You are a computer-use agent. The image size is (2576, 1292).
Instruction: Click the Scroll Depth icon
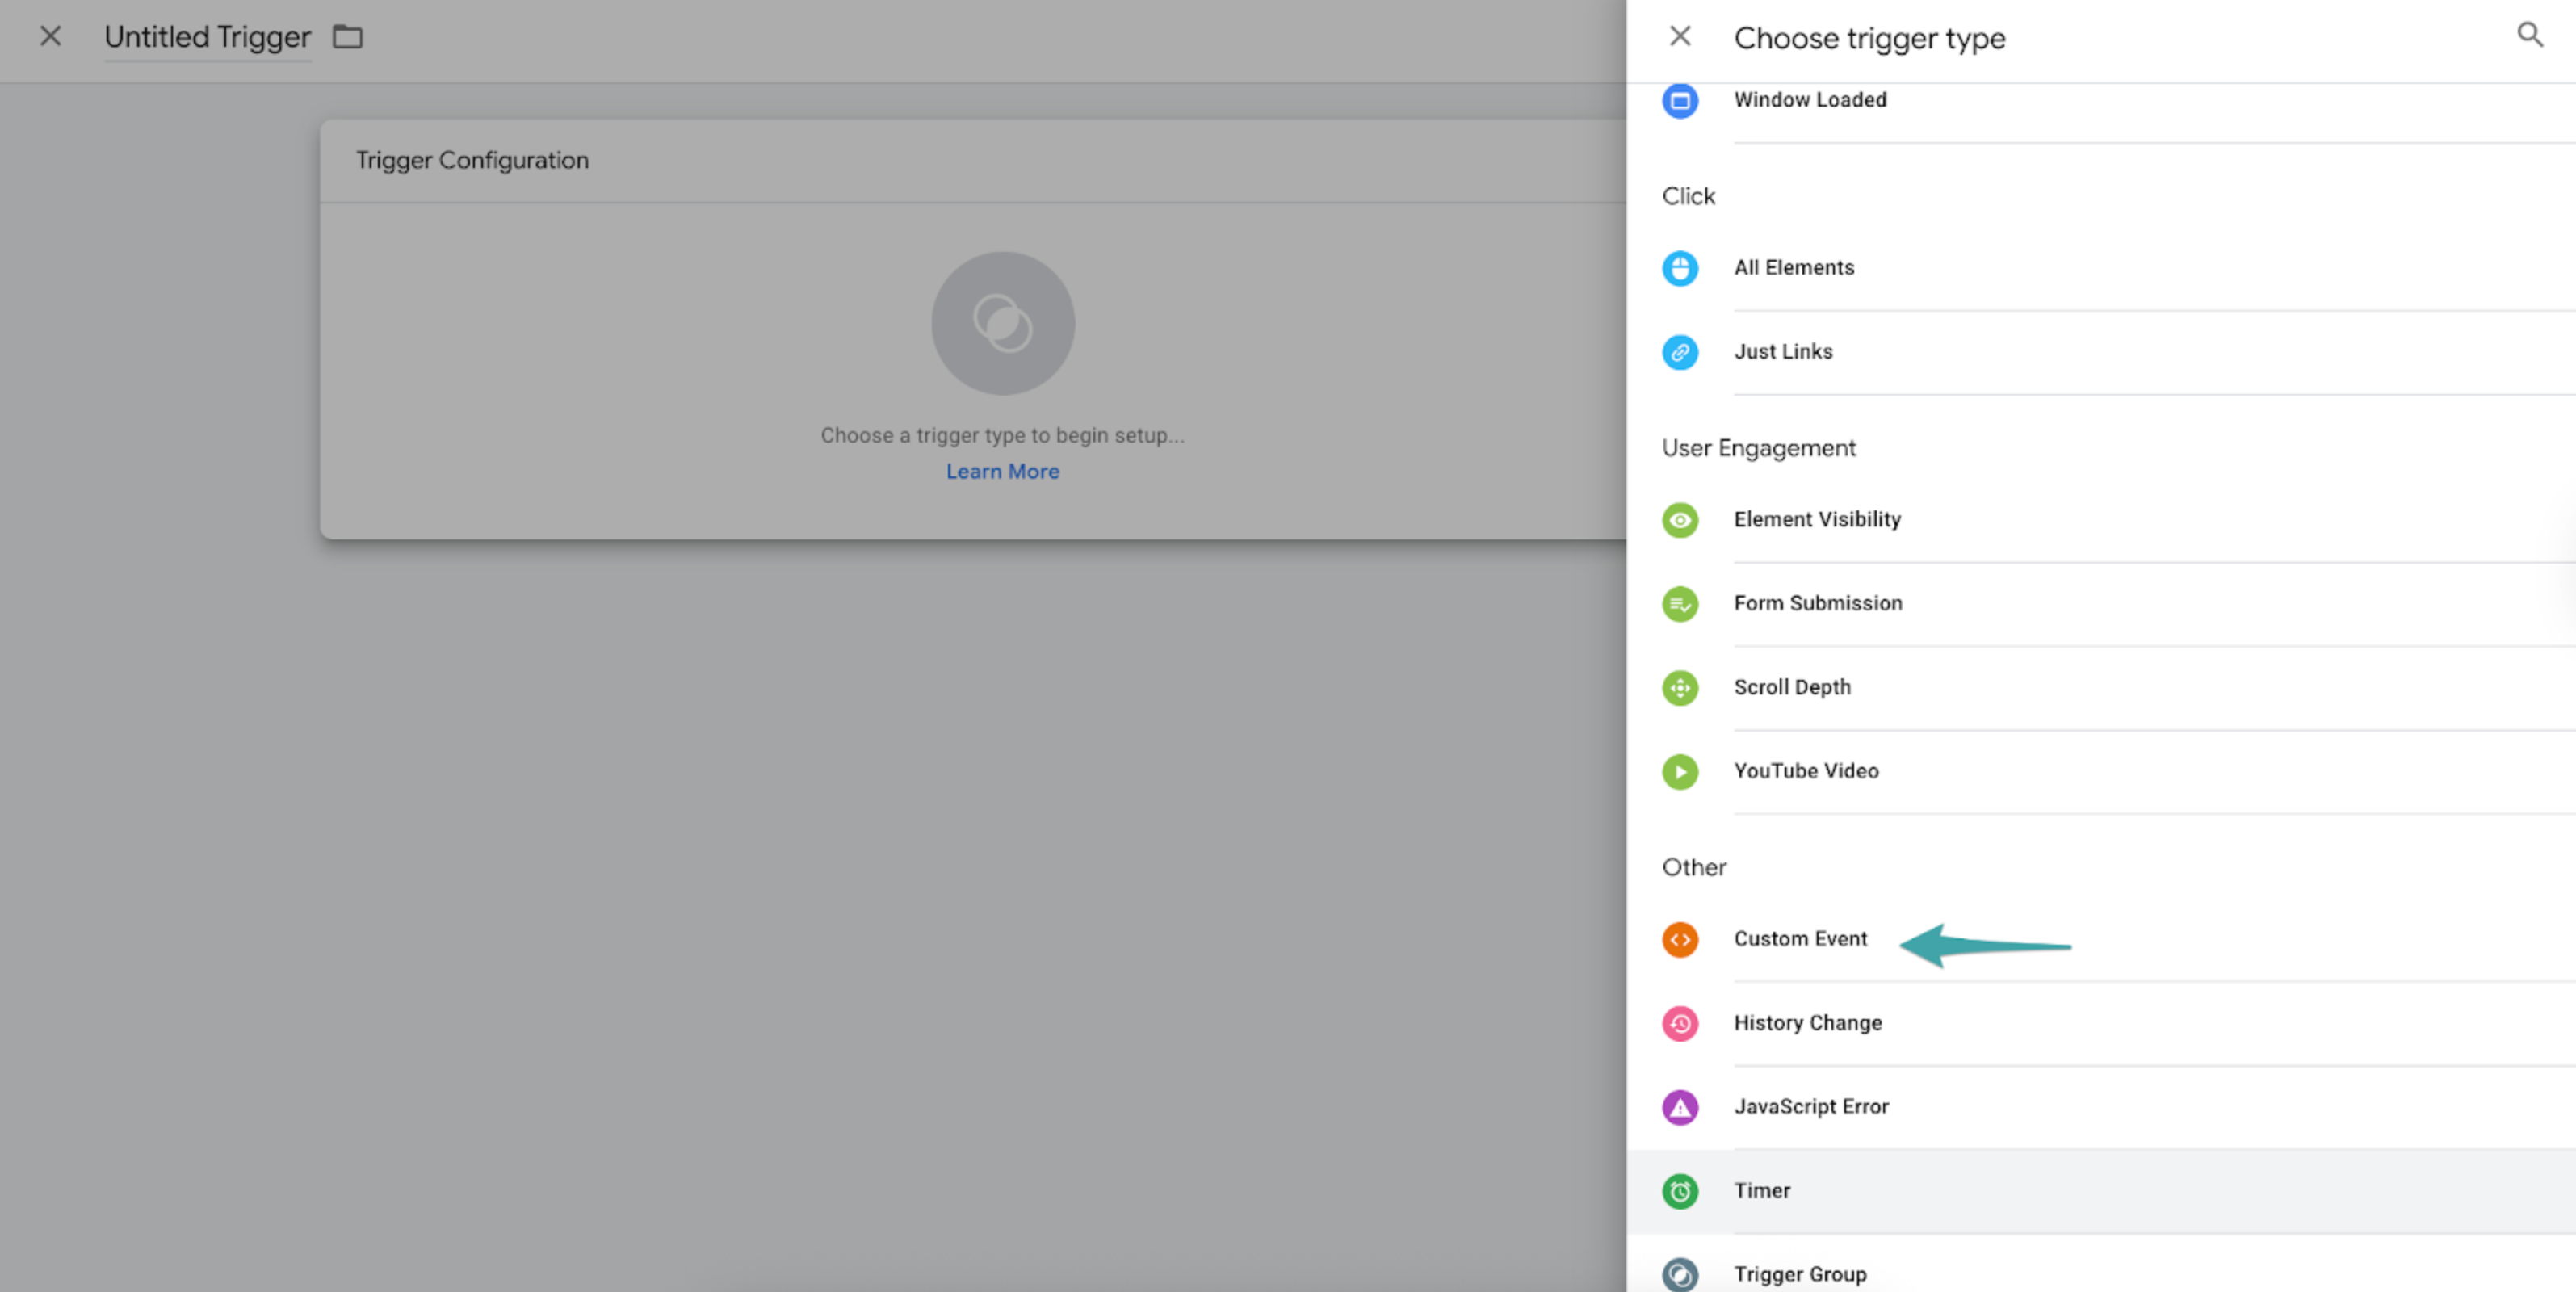[1680, 688]
